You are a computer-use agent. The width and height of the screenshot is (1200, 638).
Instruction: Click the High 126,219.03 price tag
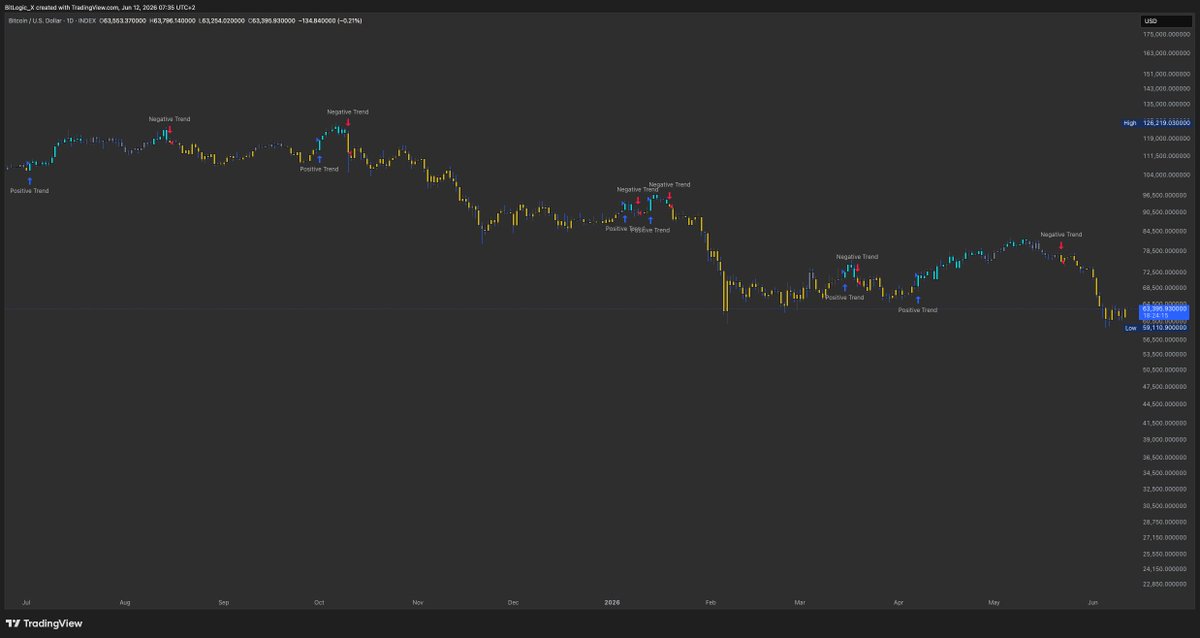click(x=1157, y=123)
